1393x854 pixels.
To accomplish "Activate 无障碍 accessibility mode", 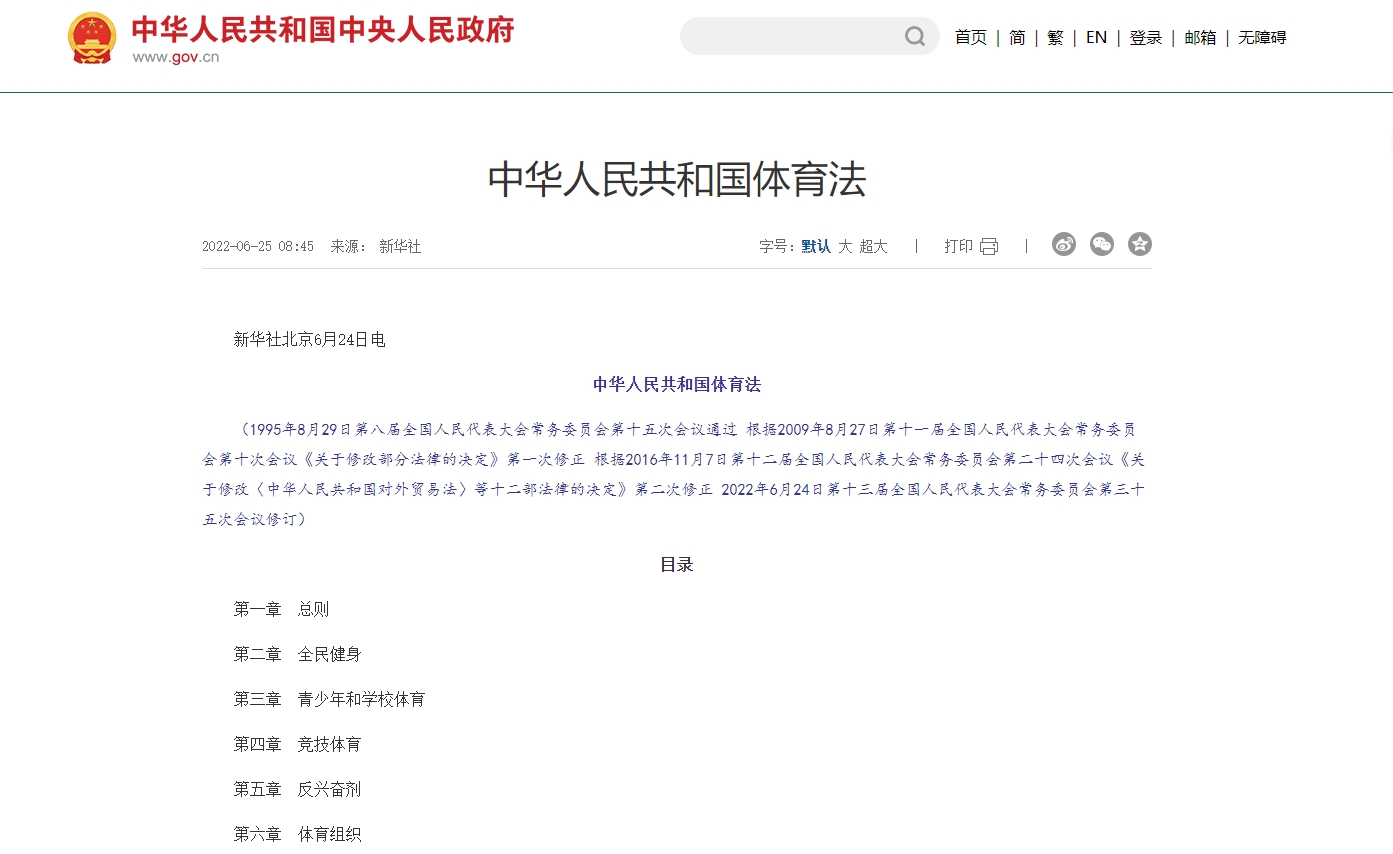I will click(1261, 37).
